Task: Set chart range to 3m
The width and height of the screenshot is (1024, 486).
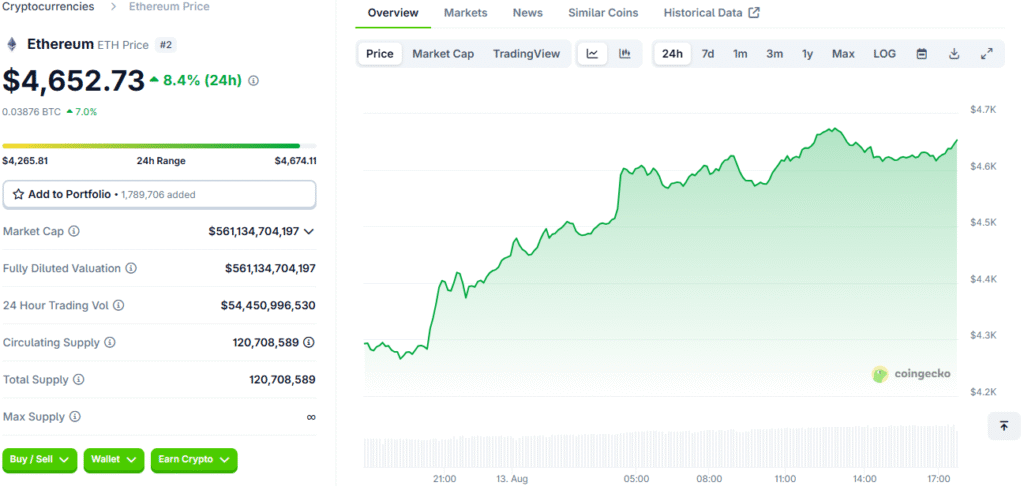Action: point(775,54)
